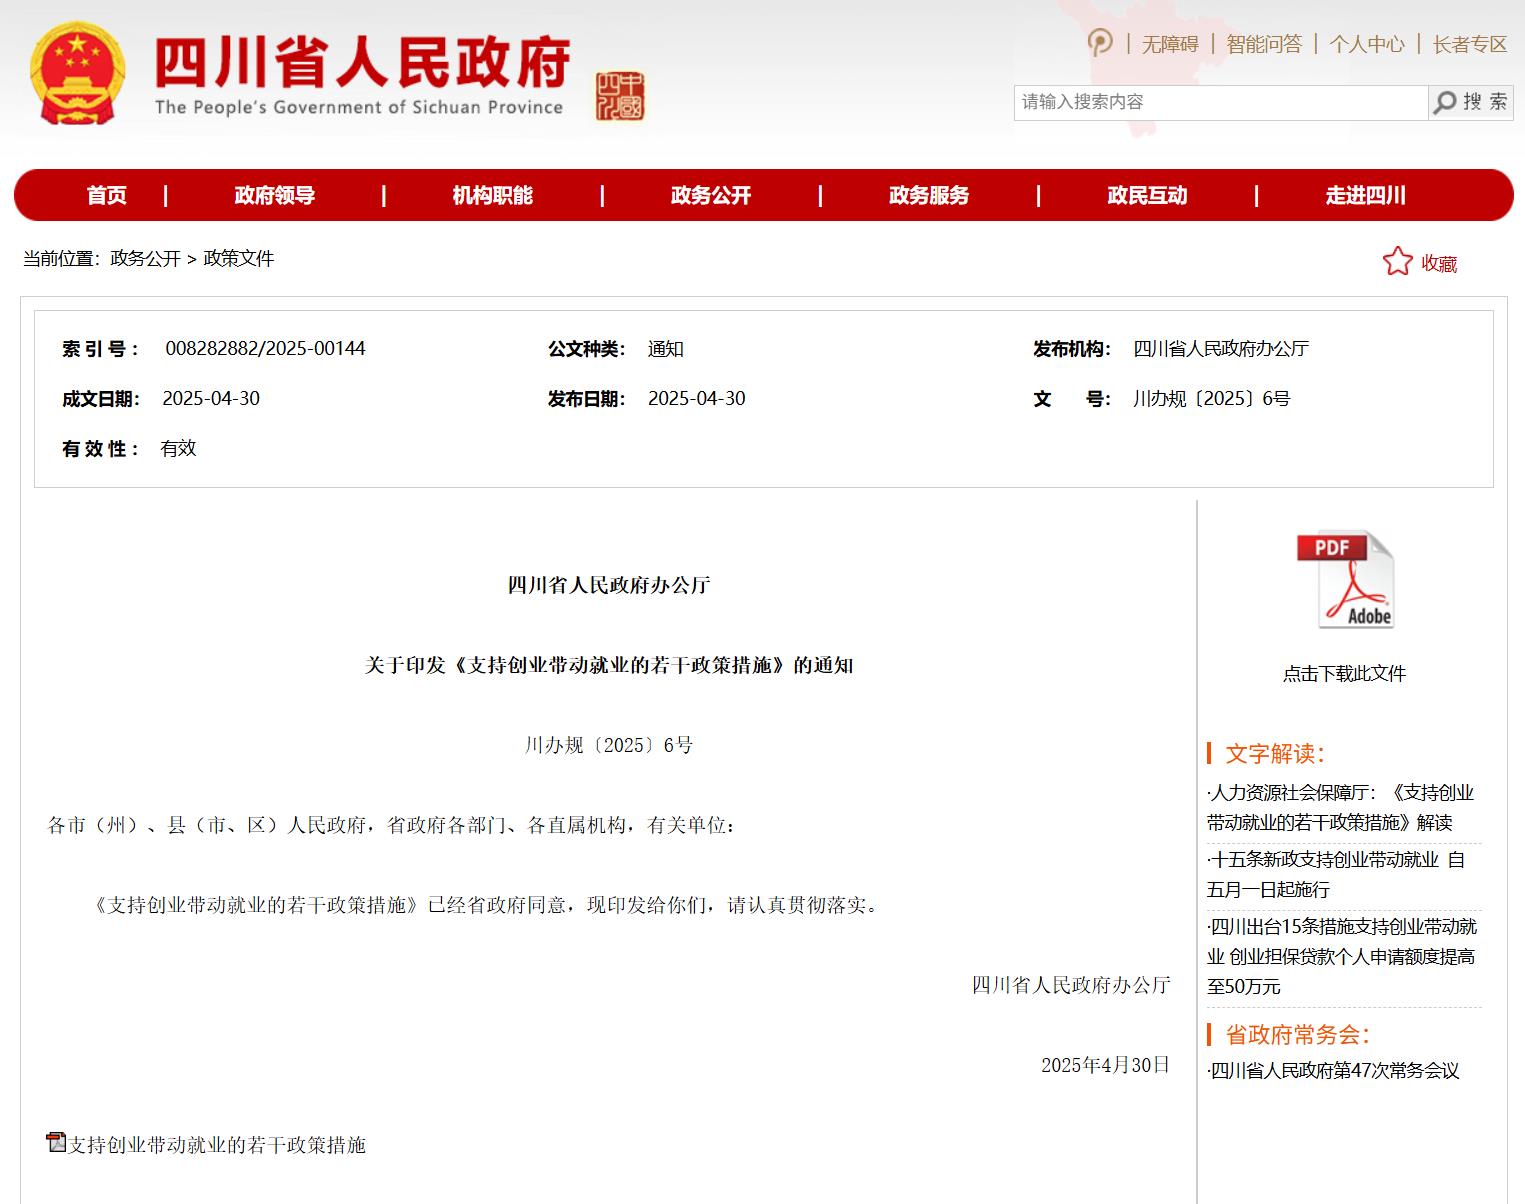The height and width of the screenshot is (1204, 1525).
Task: Click the red China Sichuan seal icon
Action: (619, 96)
